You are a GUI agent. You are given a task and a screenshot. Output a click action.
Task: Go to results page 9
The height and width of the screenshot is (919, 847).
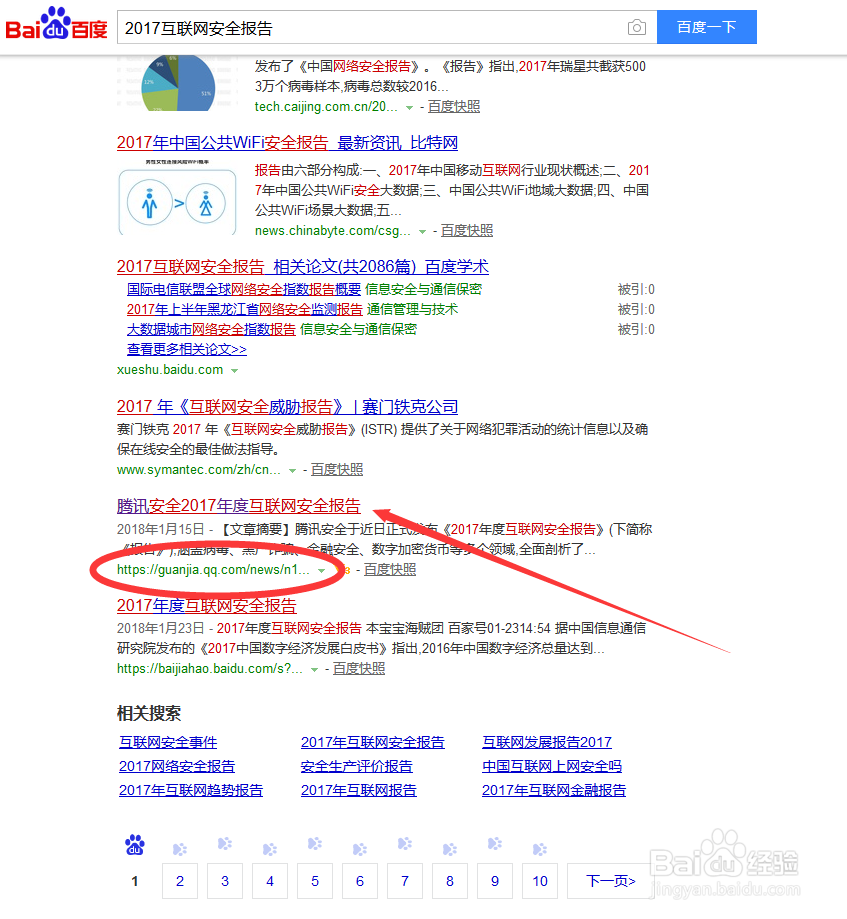[495, 881]
